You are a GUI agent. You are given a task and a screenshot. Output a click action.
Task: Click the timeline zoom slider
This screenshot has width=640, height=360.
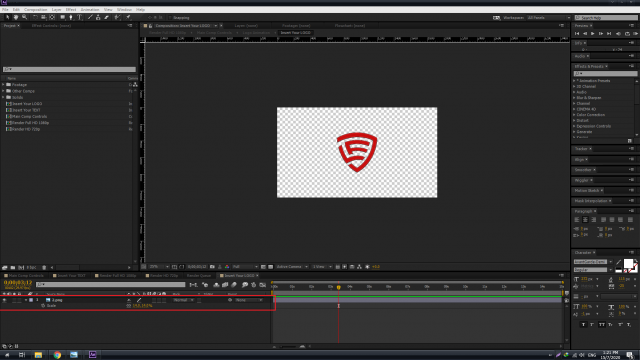[x=288, y=347]
